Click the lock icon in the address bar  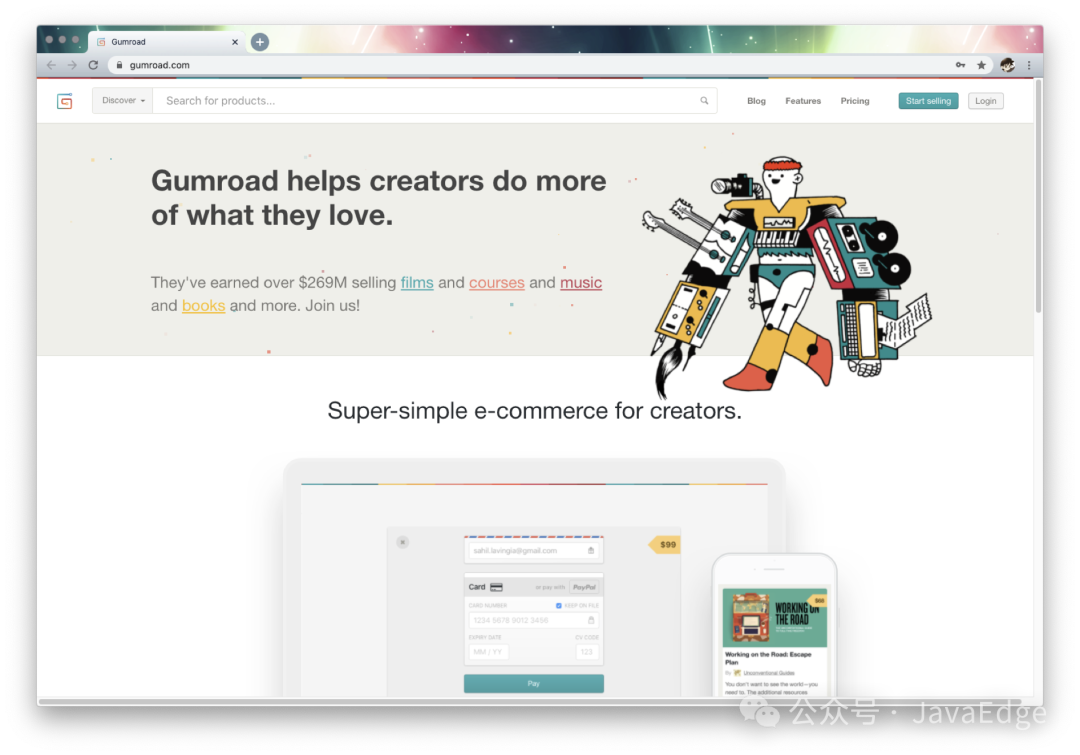tap(119, 65)
